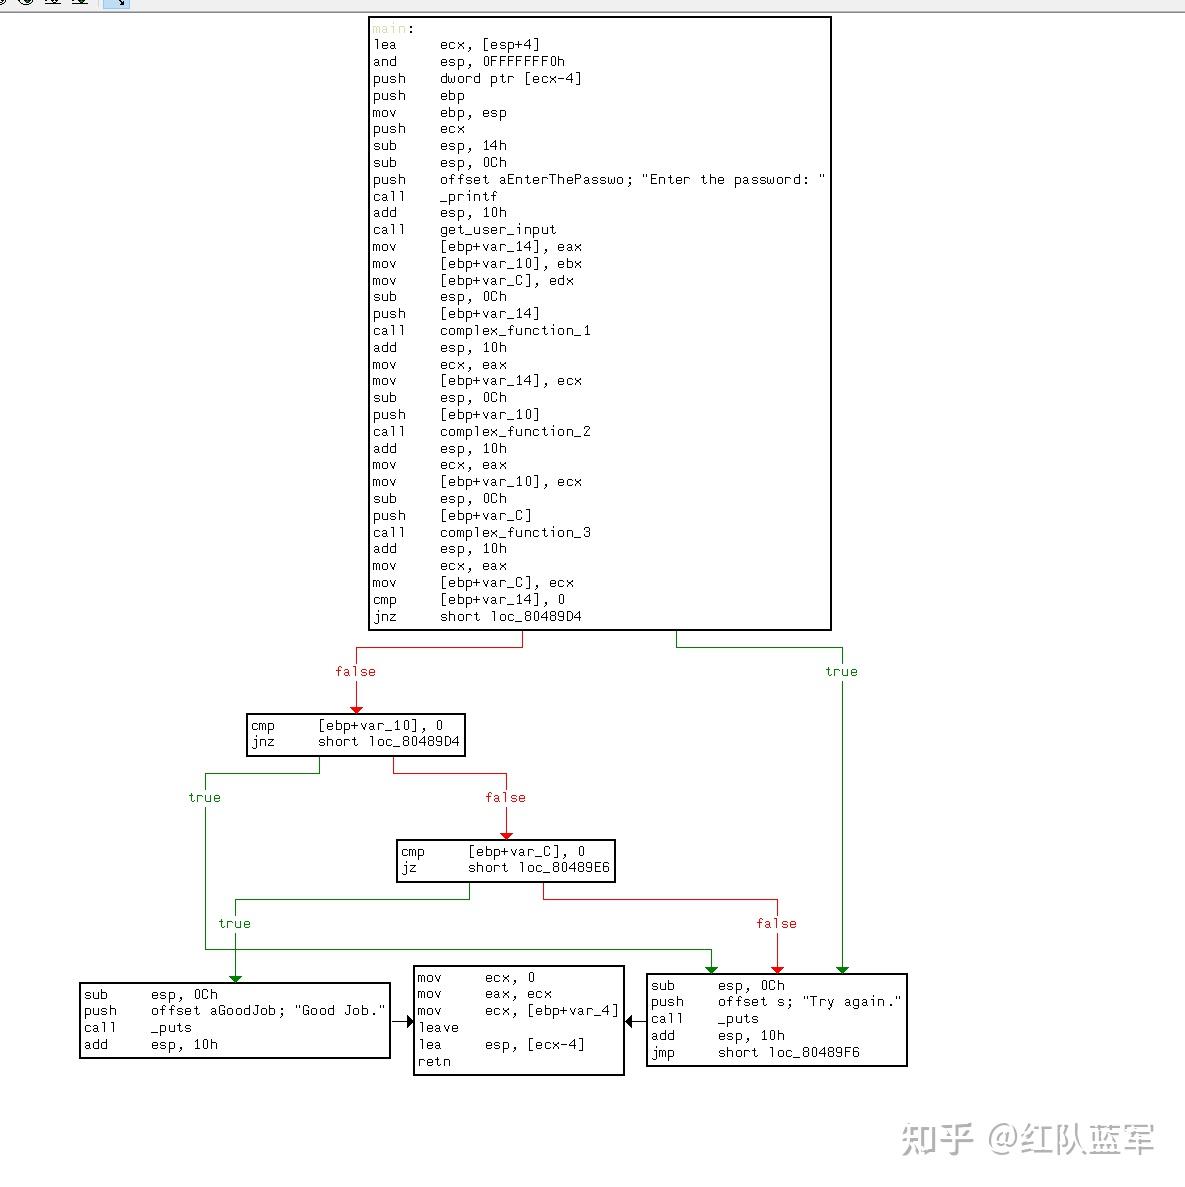The width and height of the screenshot is (1185, 1187).
Task: Select the 'push ebp' instruction
Action: 419,95
